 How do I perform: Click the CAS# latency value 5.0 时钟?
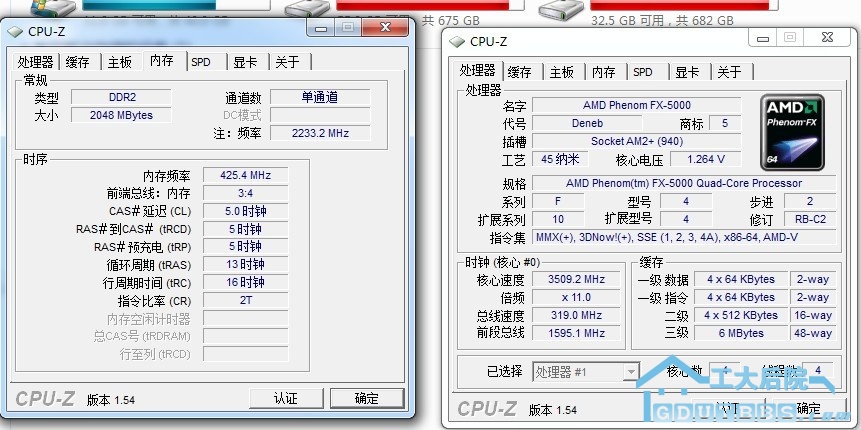point(245,211)
